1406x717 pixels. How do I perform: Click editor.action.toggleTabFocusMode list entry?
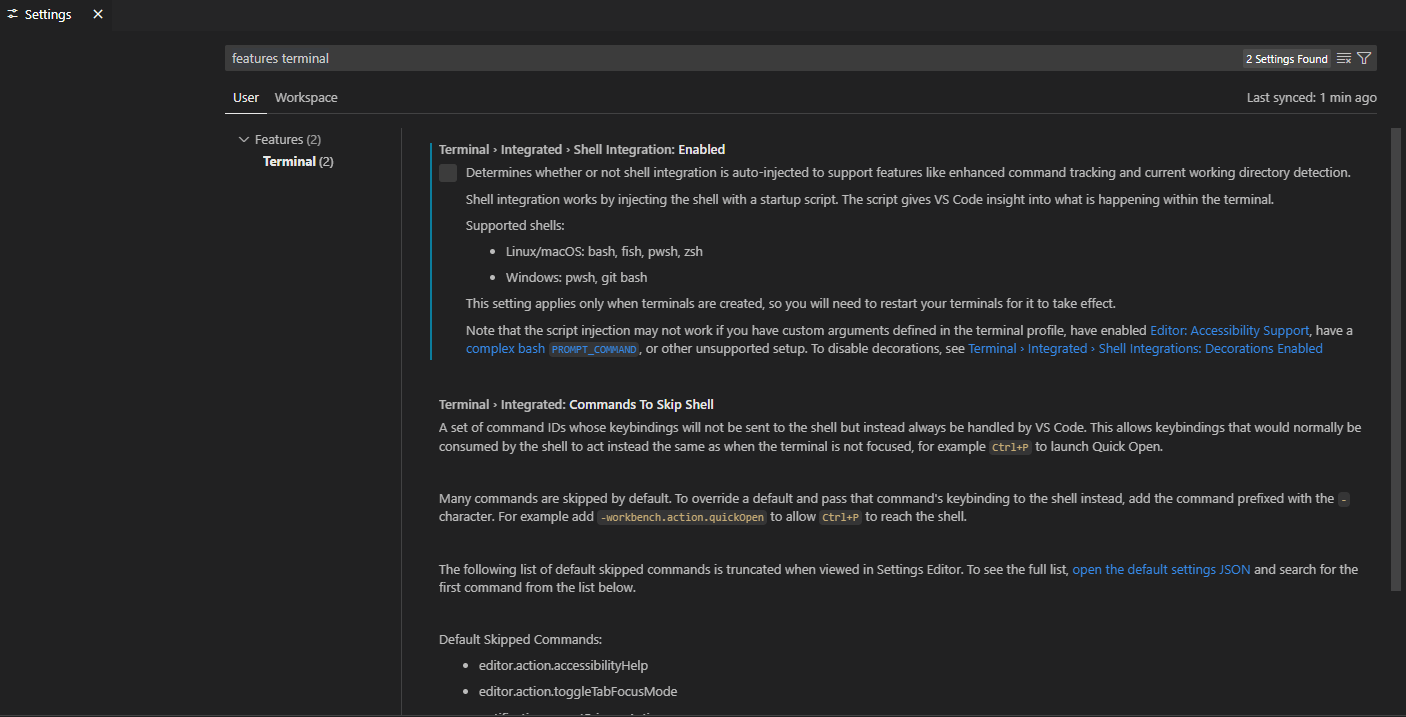tap(578, 691)
